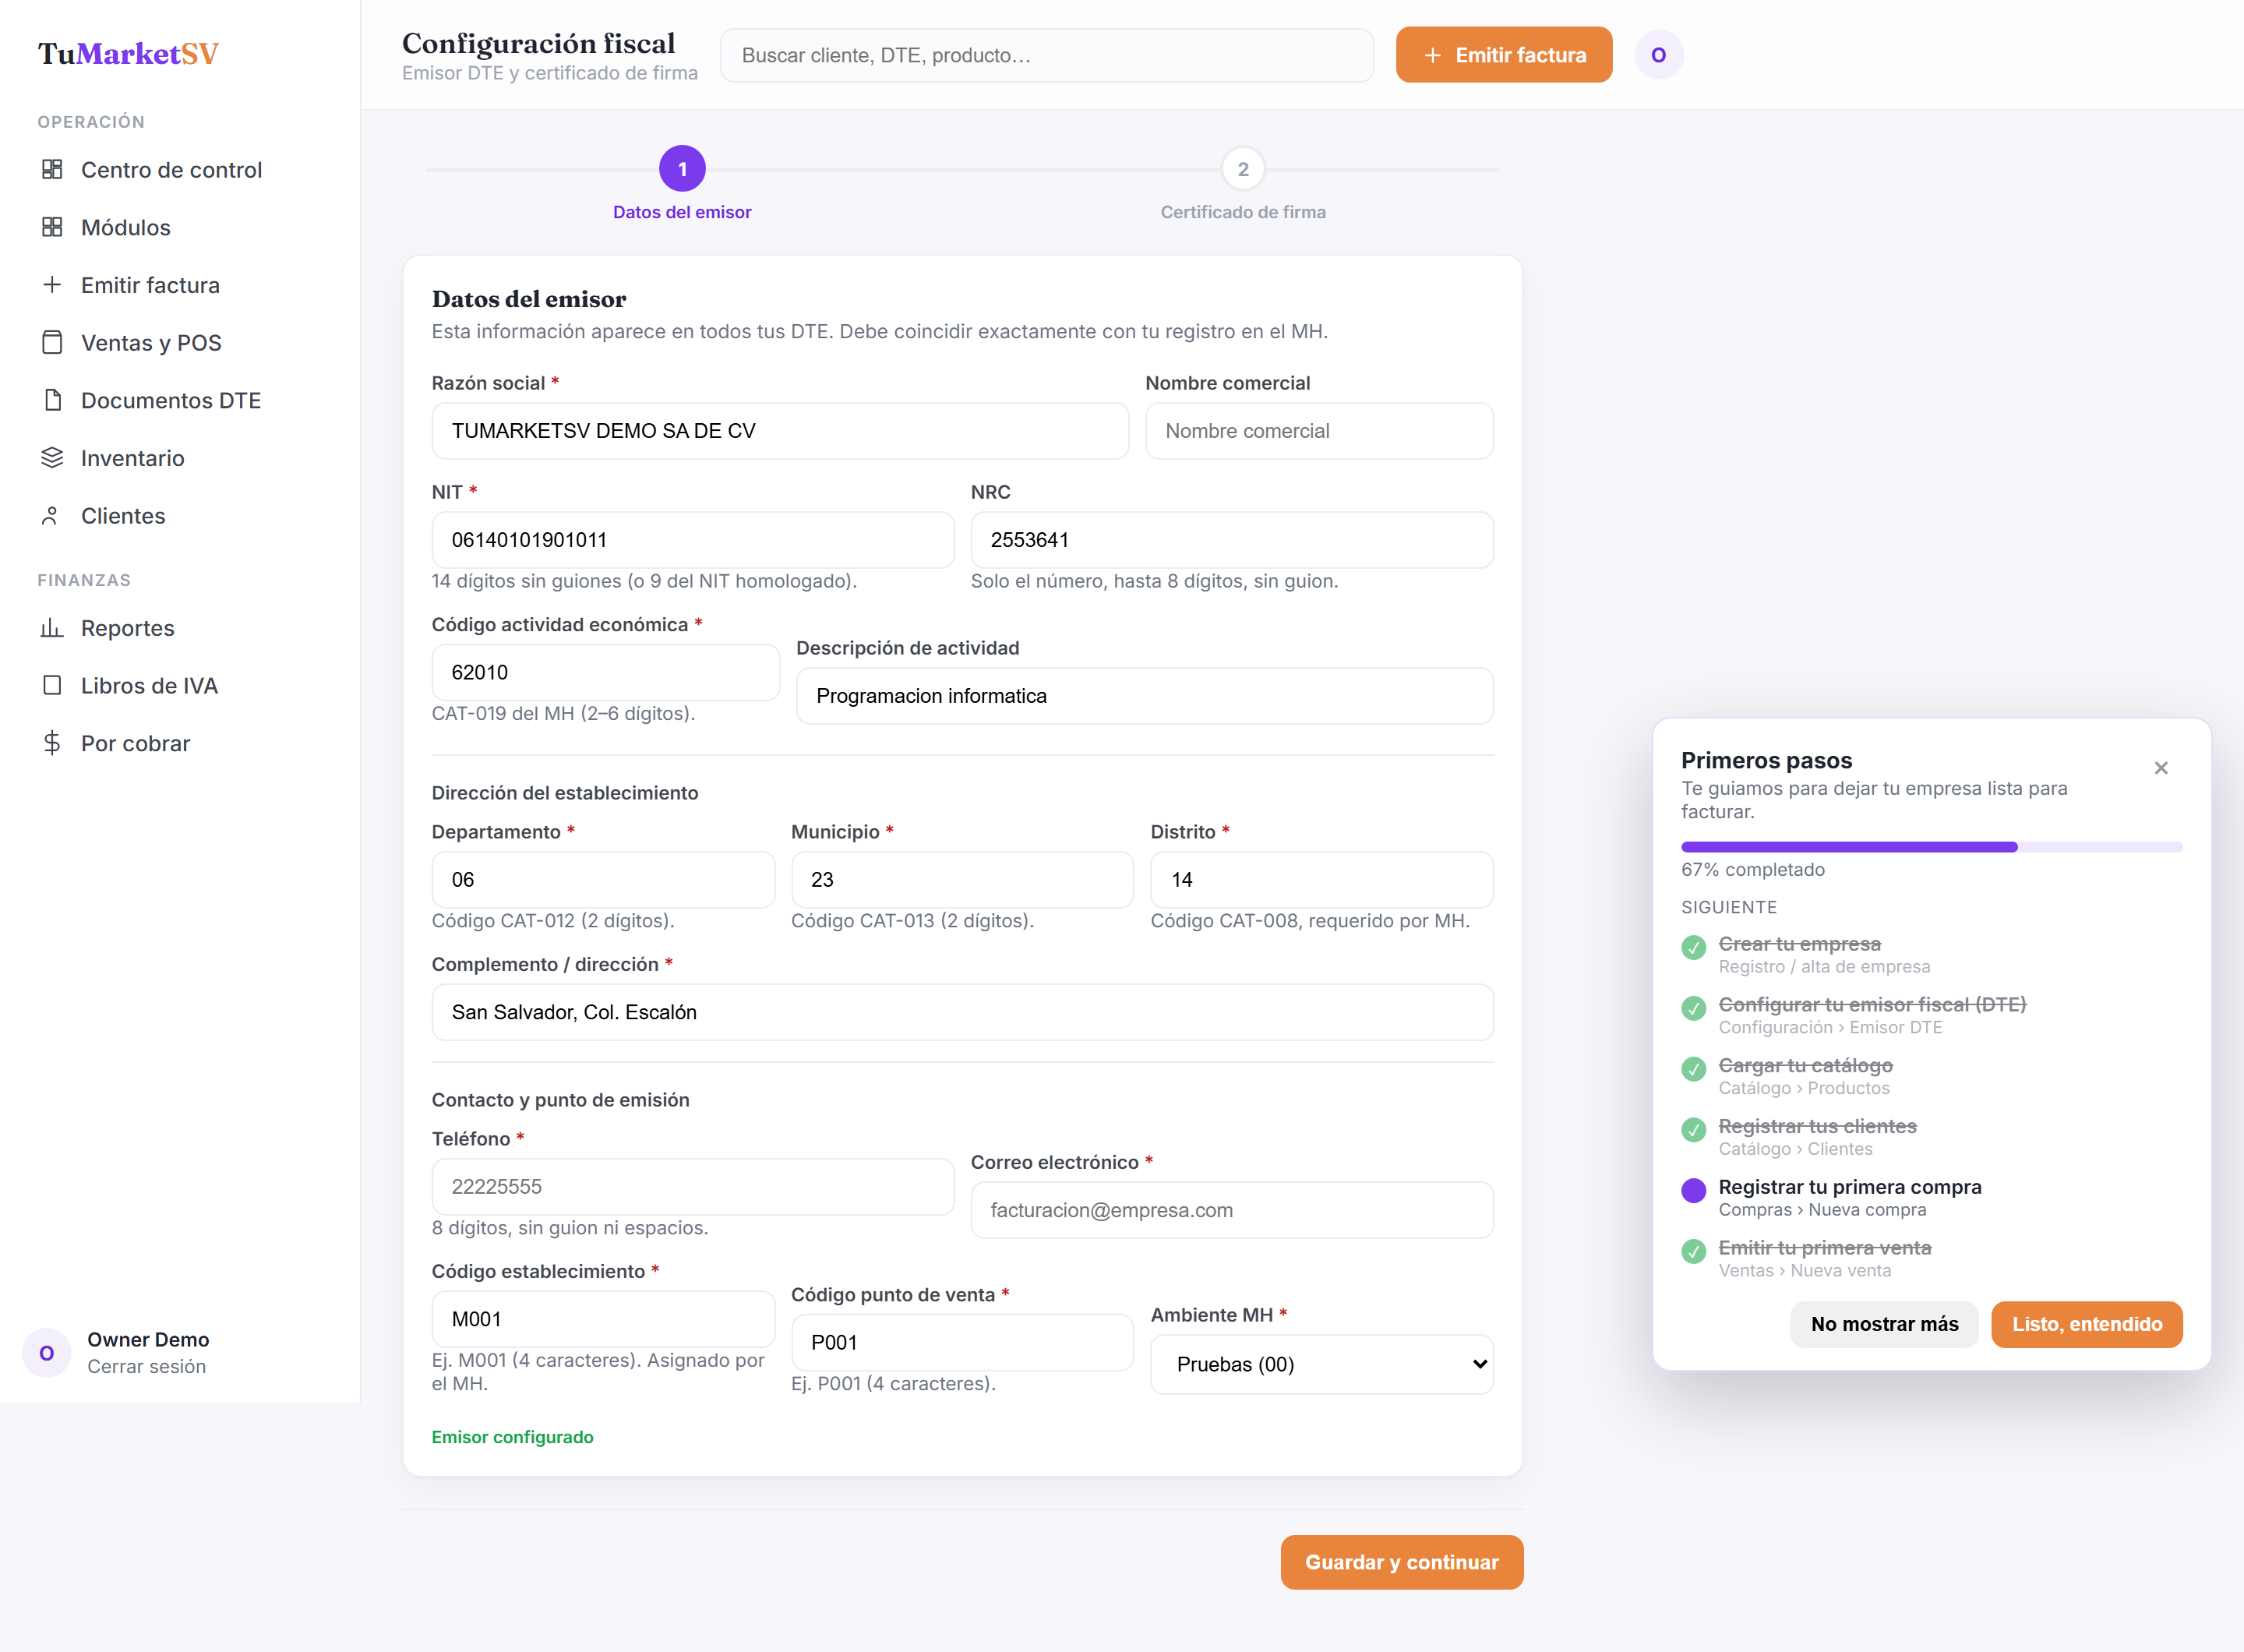The image size is (2244, 1652).
Task: Click check icon for Cargar tu catálogo
Action: point(1694,1069)
